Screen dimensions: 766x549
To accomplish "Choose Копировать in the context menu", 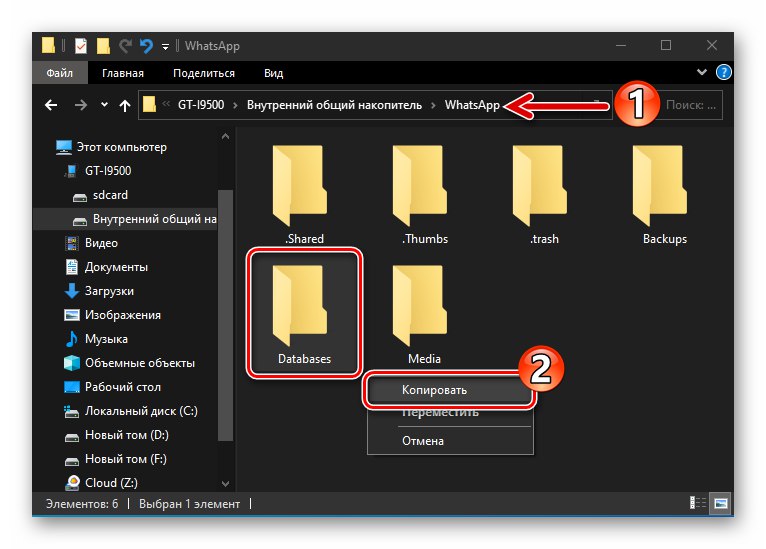I will (450, 390).
